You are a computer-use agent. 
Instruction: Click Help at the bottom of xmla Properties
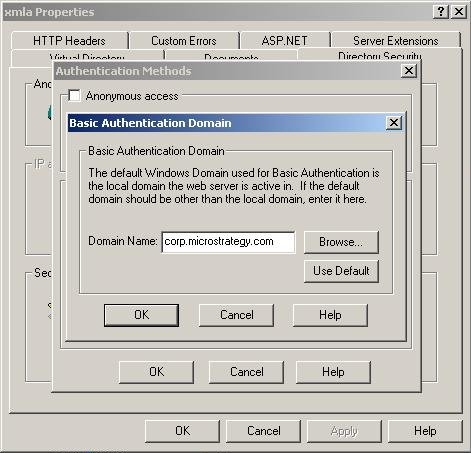(x=425, y=431)
